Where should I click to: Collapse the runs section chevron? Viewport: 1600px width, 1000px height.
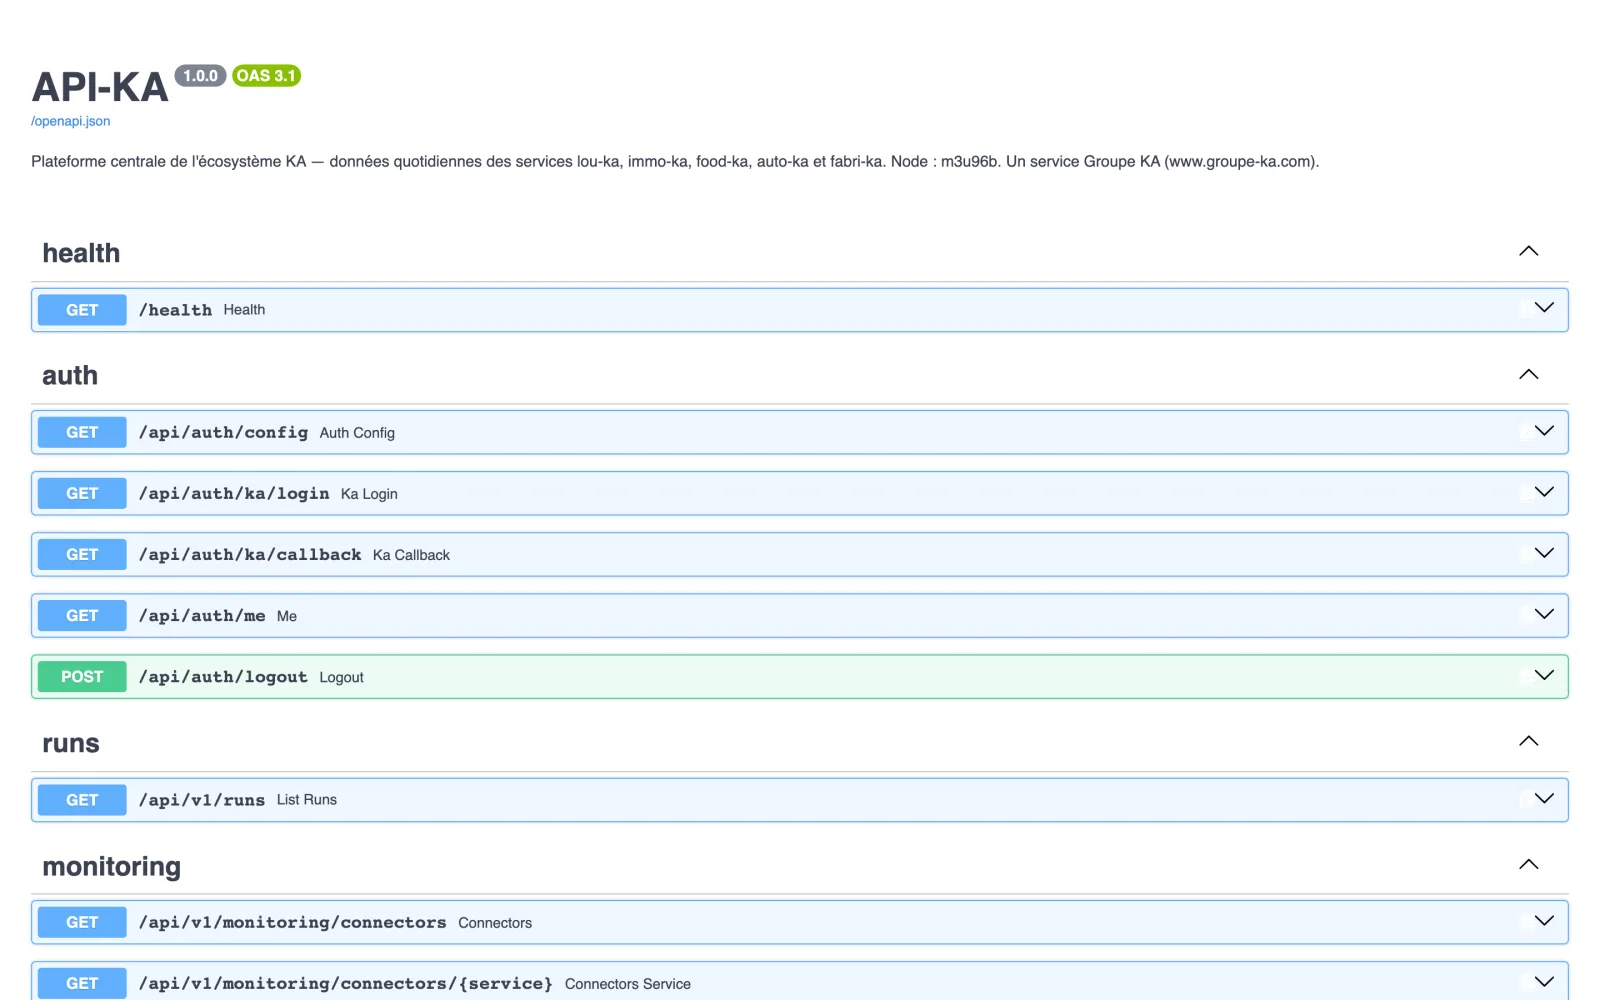[x=1528, y=741]
